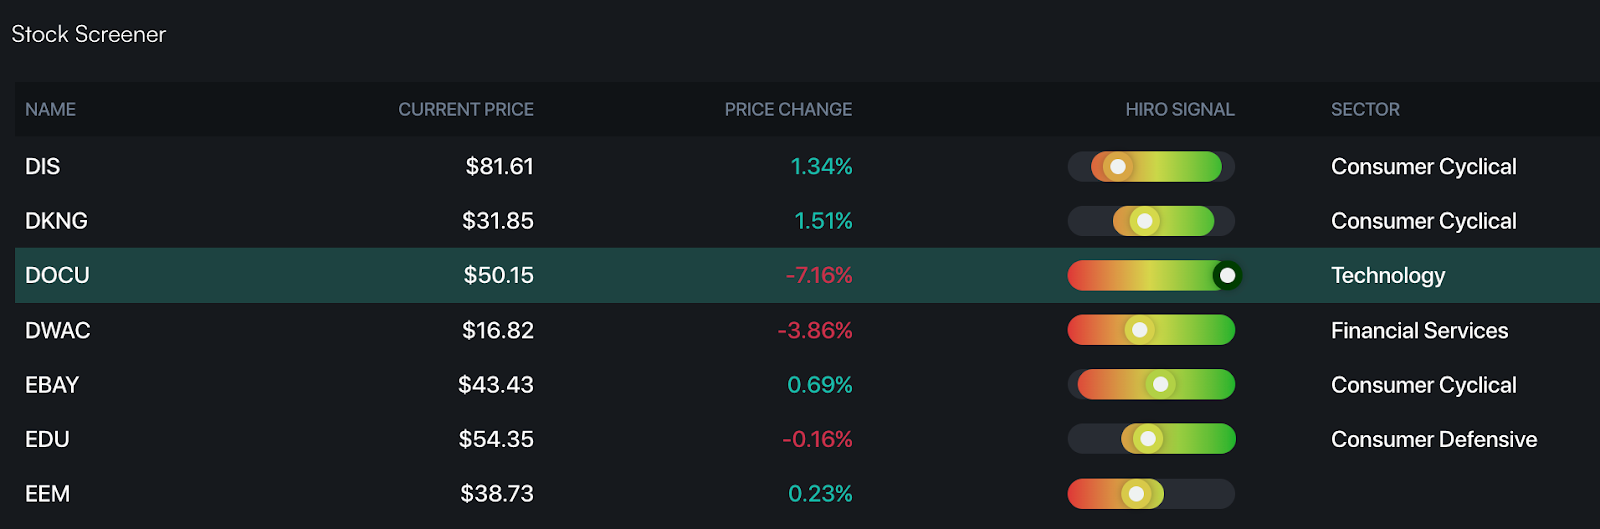
Task: Click the DOCU HIRO signal knob
Action: coord(1227,275)
